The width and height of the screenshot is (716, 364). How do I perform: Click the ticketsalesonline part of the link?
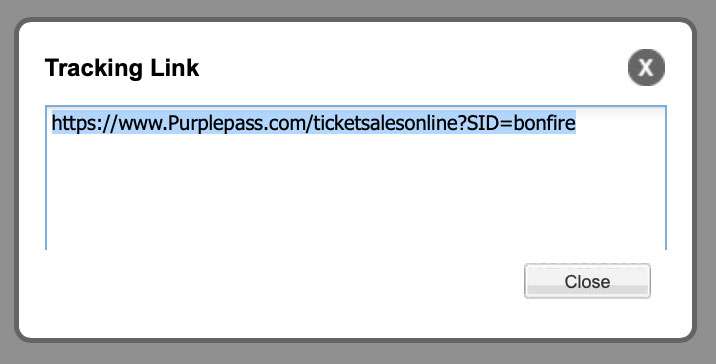click(384, 123)
